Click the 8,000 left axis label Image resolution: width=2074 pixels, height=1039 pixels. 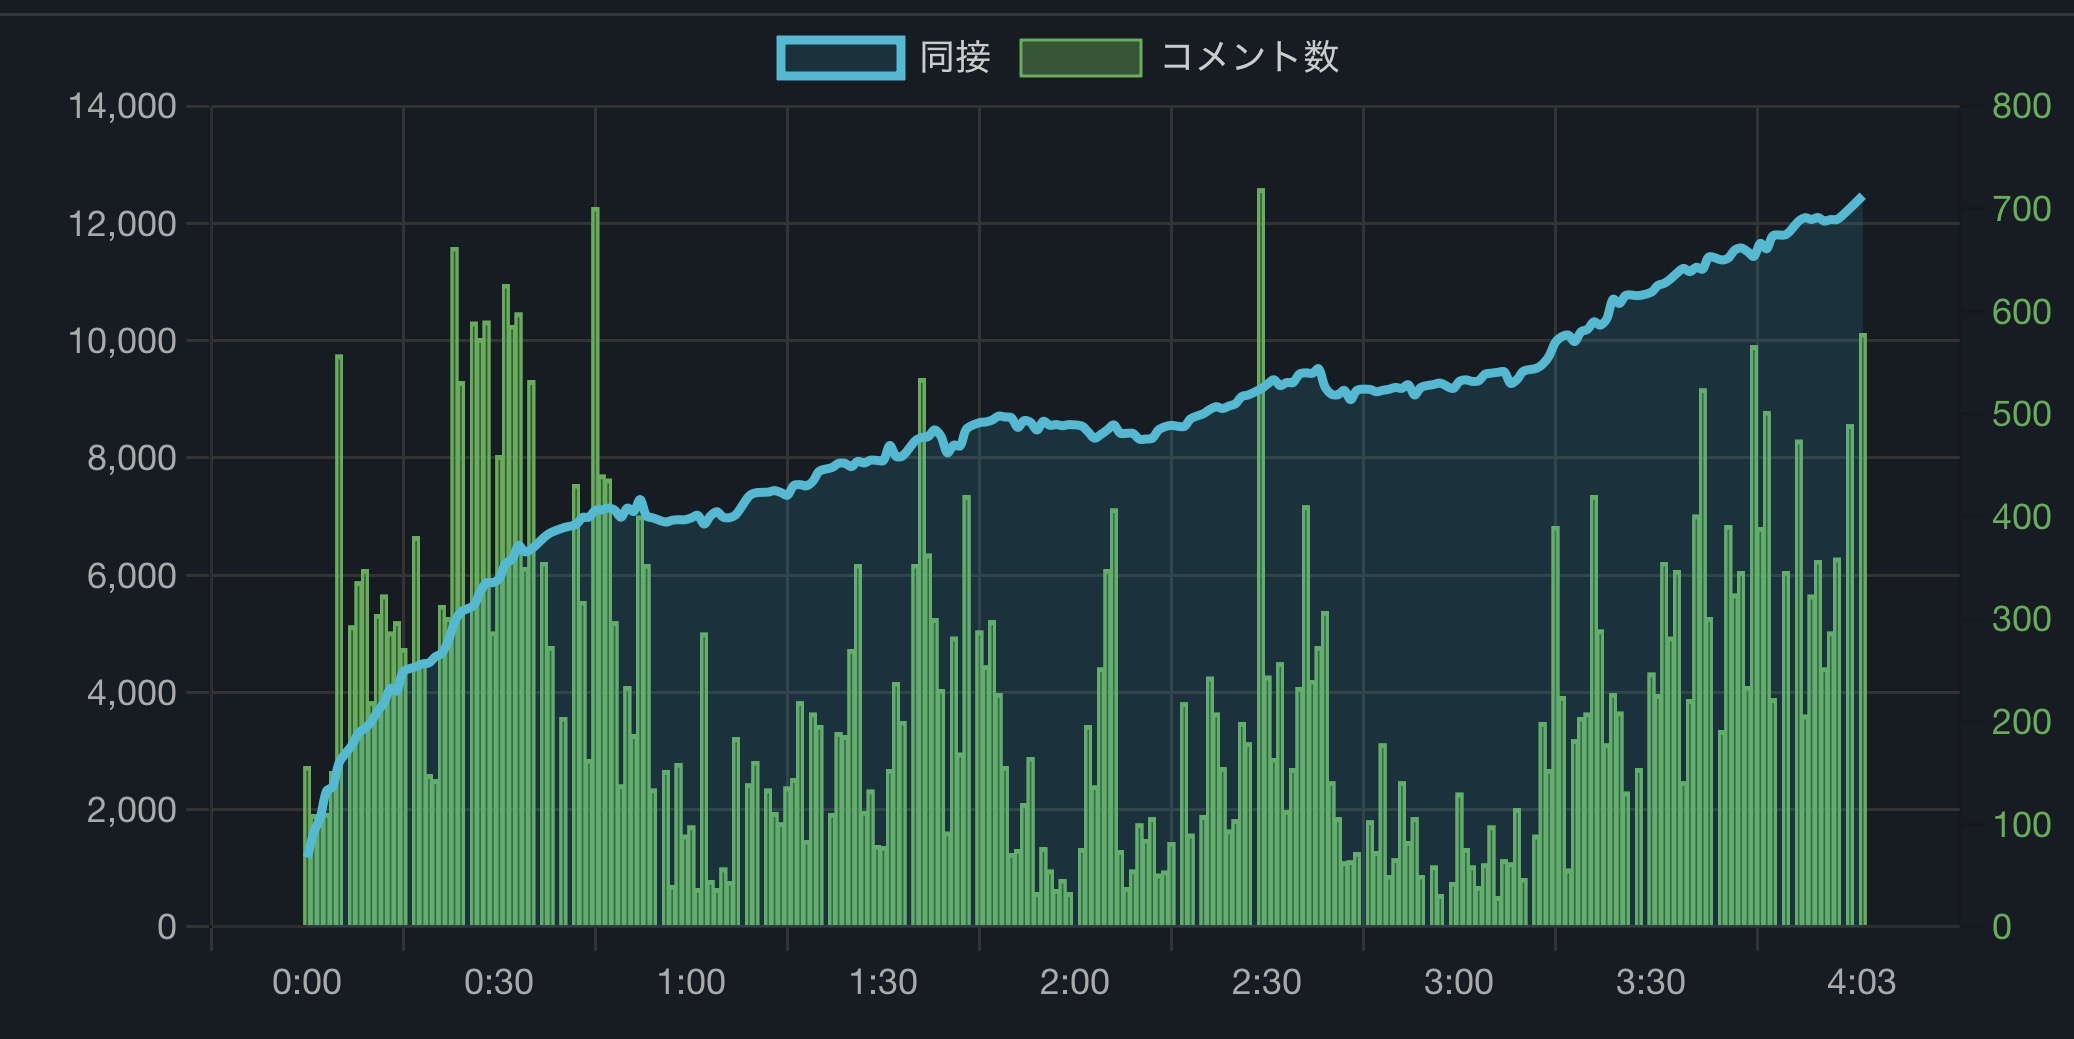(131, 458)
